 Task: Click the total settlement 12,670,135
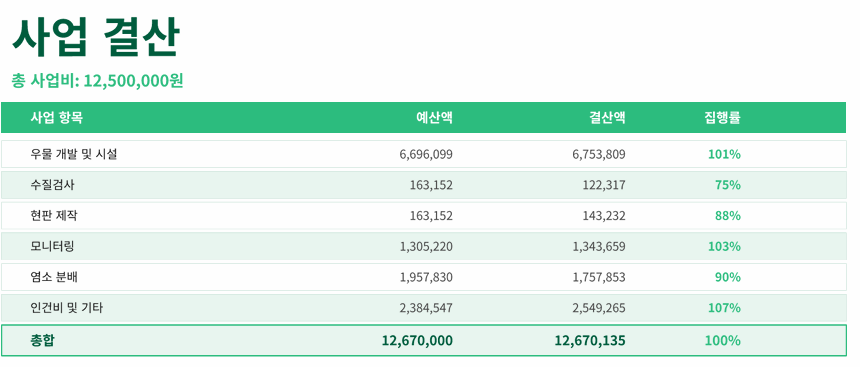(x=590, y=341)
